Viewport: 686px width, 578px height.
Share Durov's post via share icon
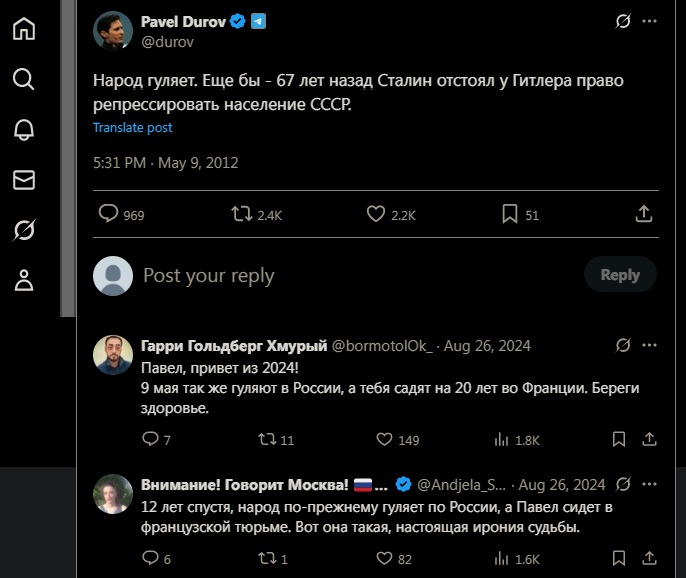click(x=645, y=213)
